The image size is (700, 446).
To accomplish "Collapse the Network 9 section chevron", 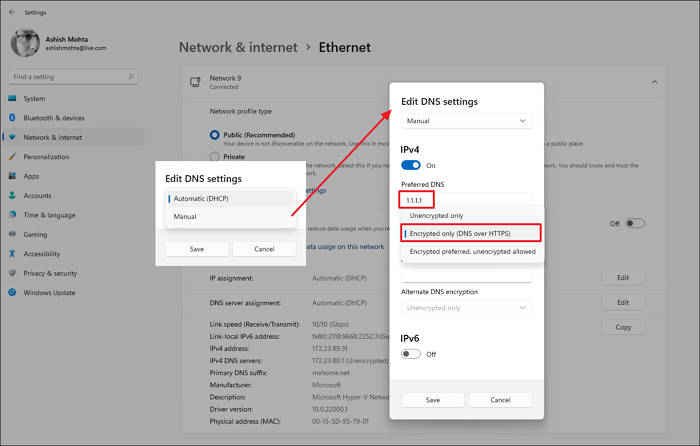I will 654,82.
